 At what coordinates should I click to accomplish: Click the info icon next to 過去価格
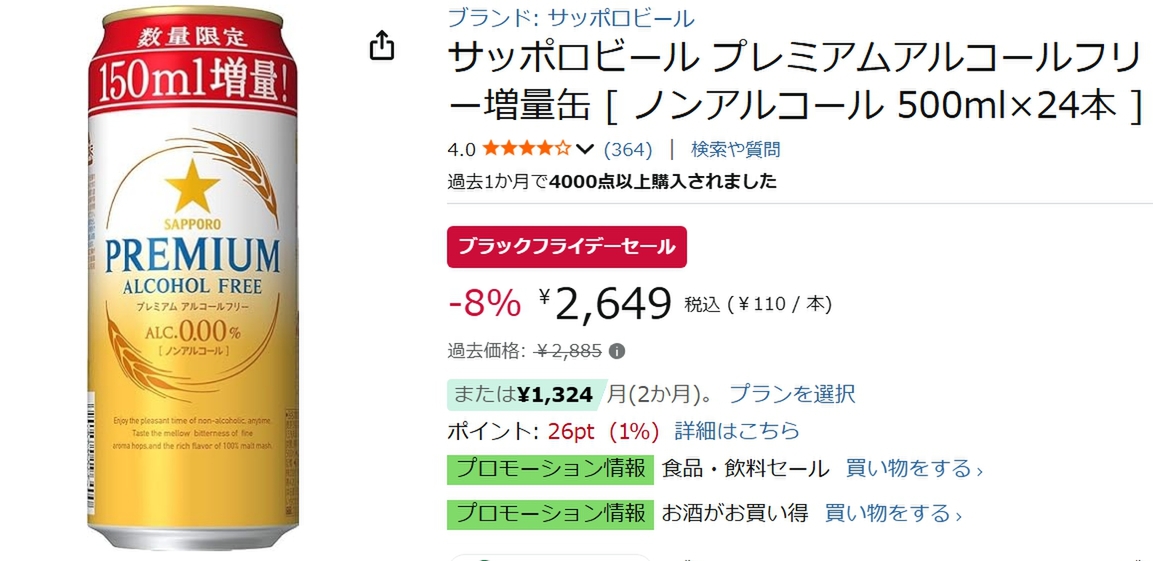click(x=617, y=351)
